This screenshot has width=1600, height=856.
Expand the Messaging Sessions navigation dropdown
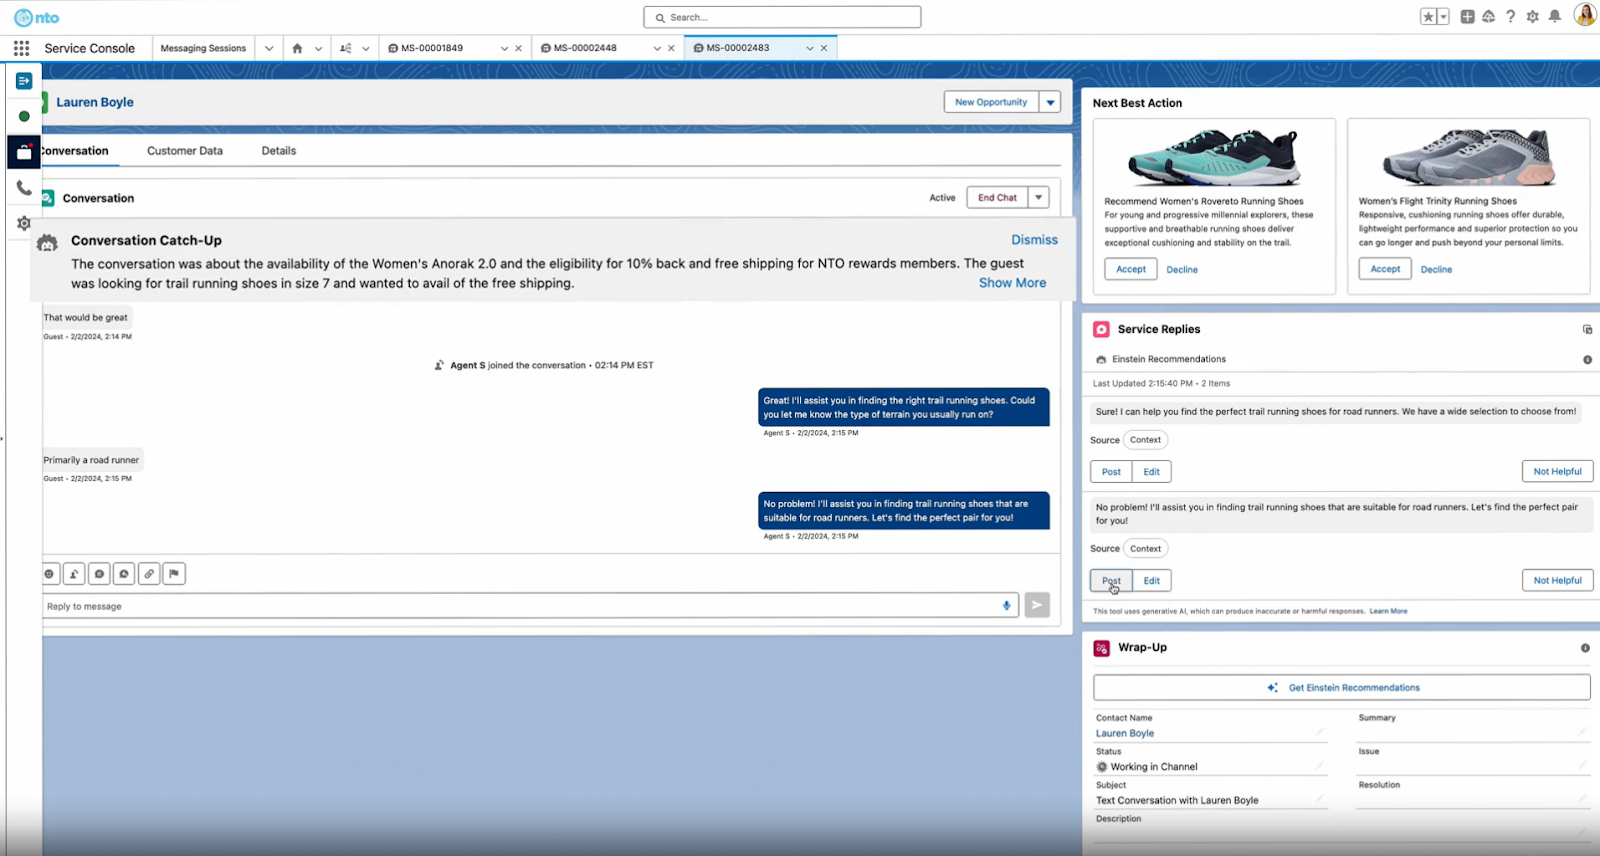pyautogui.click(x=268, y=48)
